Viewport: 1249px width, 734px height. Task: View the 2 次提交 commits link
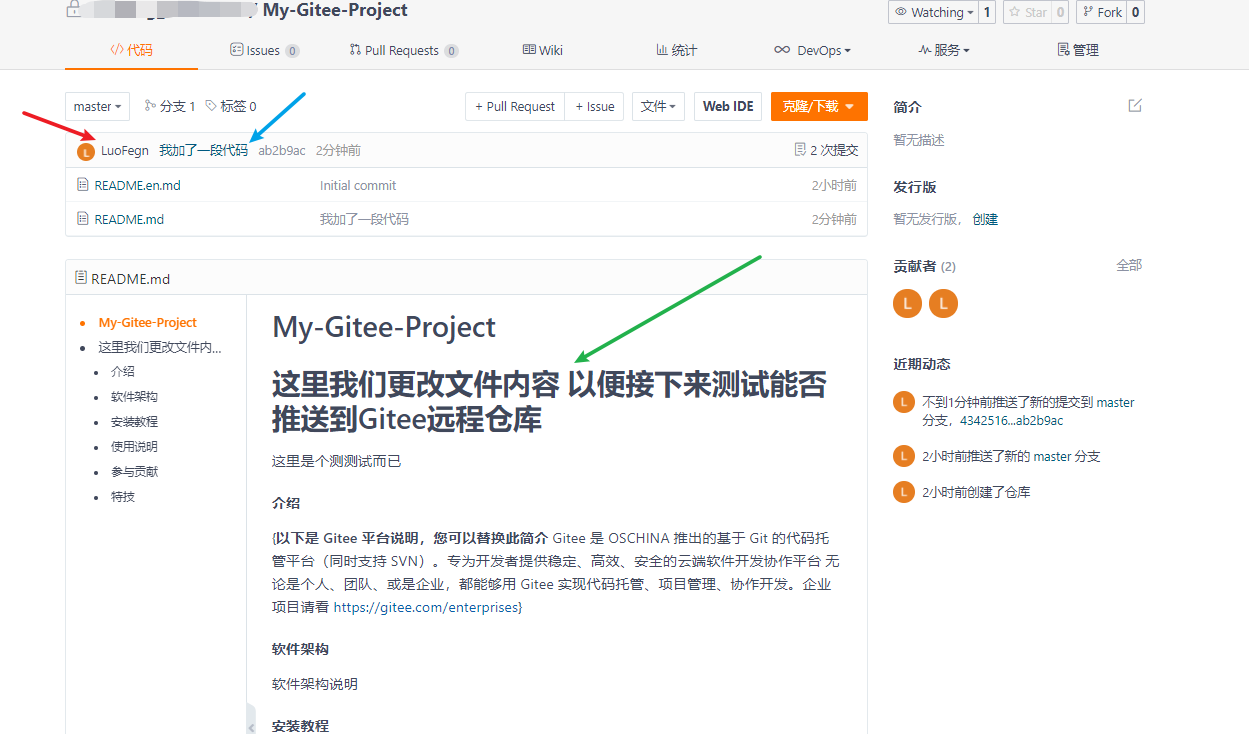[826, 150]
